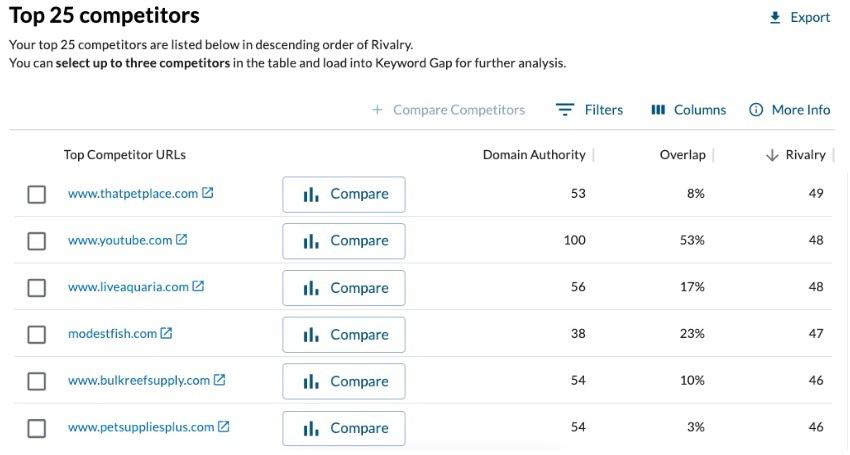Viewport: 850px width, 455px height.
Task: Tick the checkbox for www.bulkreefsupply.com
Action: coord(36,381)
